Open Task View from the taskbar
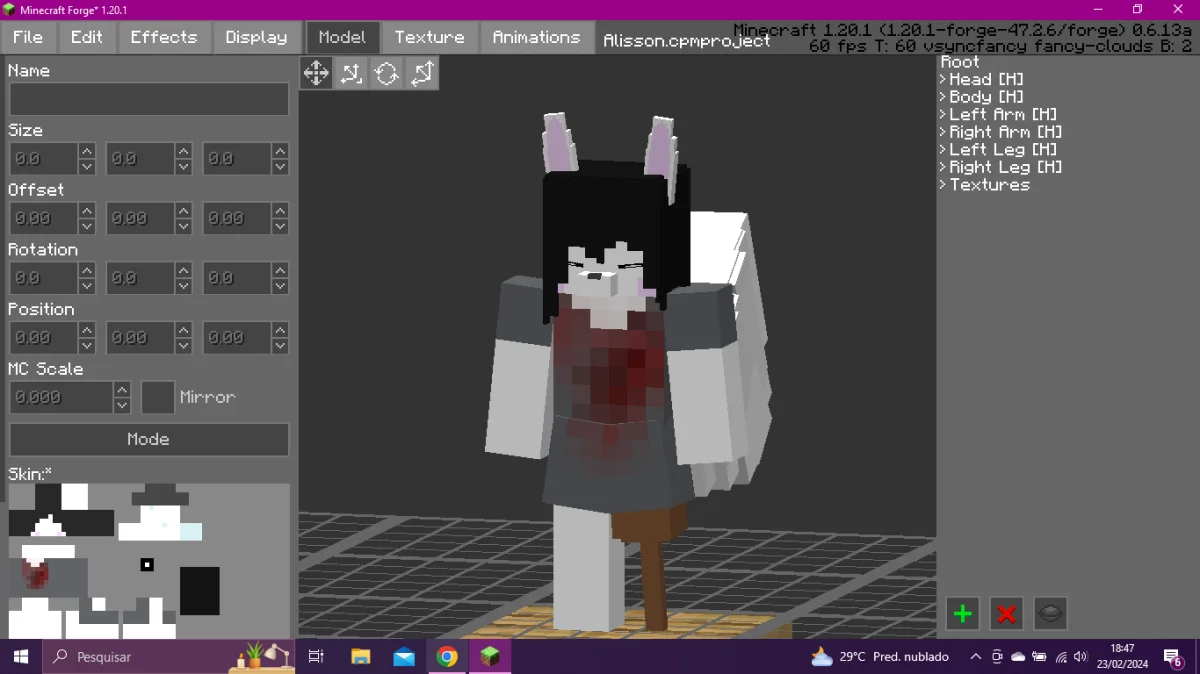The image size is (1200, 674). point(316,657)
